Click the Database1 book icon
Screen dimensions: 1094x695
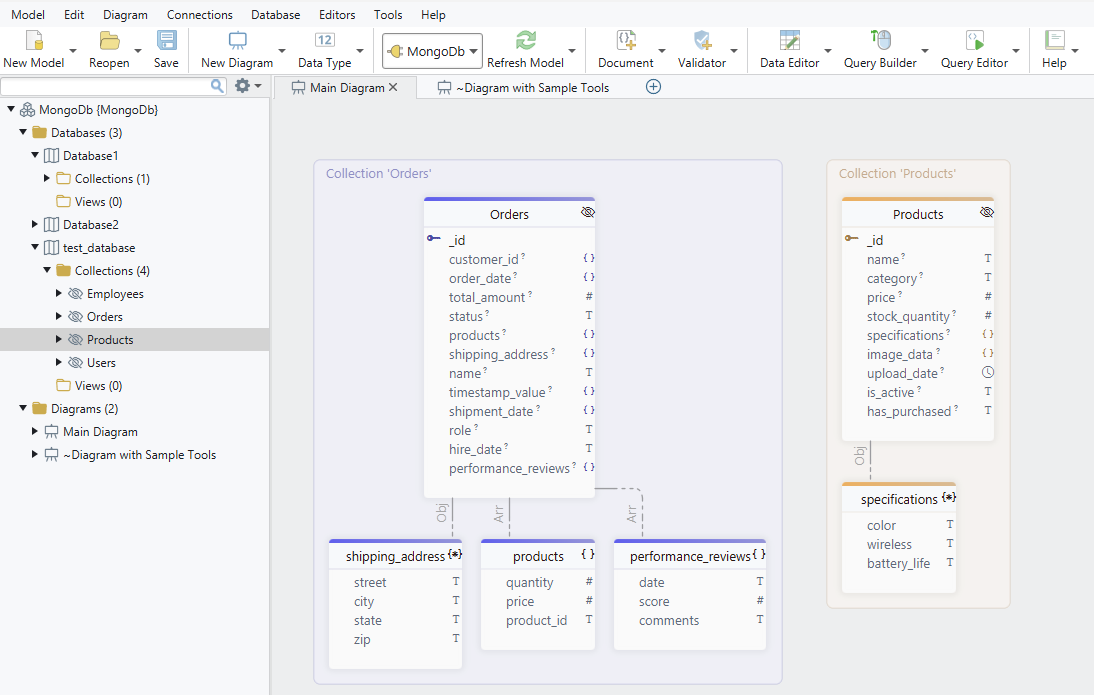click(x=51, y=156)
